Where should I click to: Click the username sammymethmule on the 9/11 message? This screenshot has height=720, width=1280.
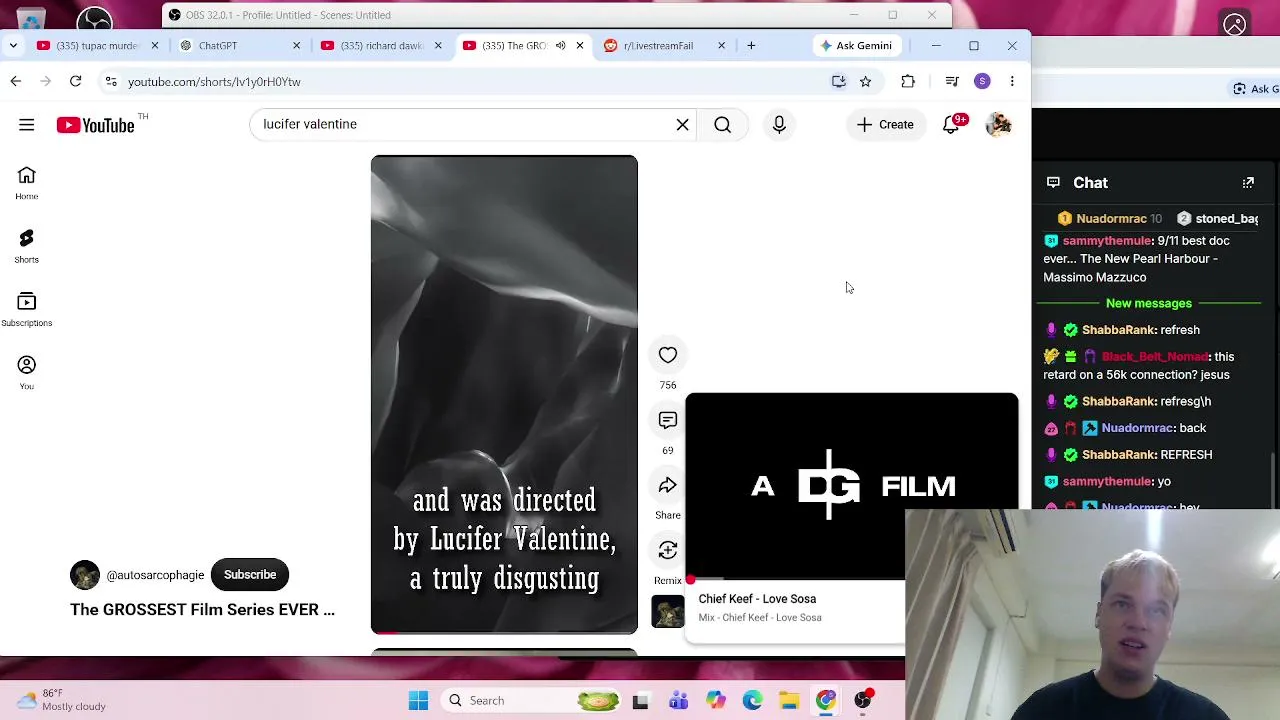point(1107,241)
